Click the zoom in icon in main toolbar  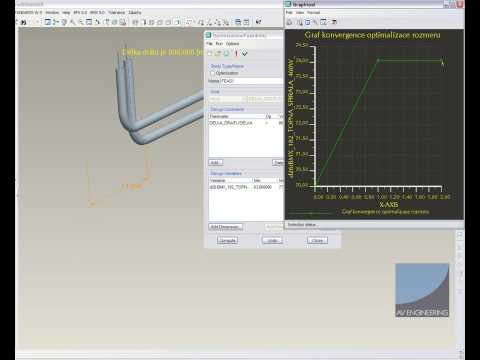coord(72,22)
